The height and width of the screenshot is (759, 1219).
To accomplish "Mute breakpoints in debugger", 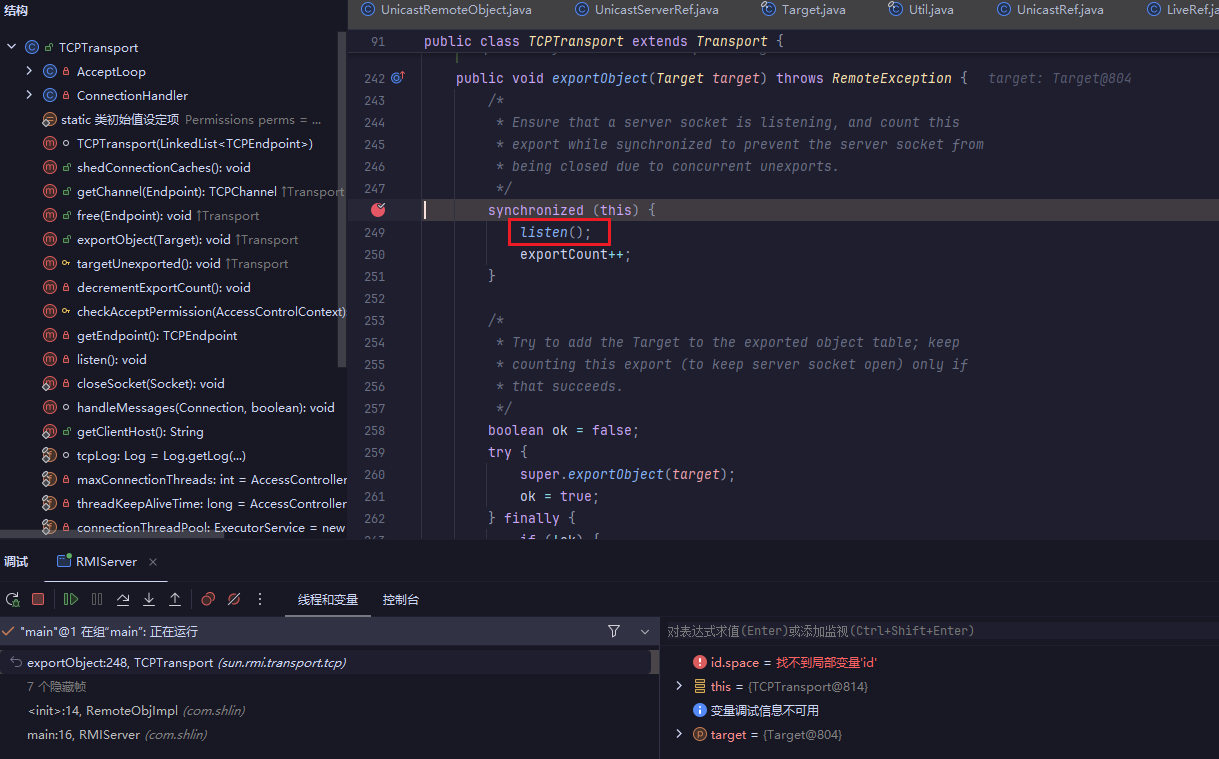I will point(234,599).
